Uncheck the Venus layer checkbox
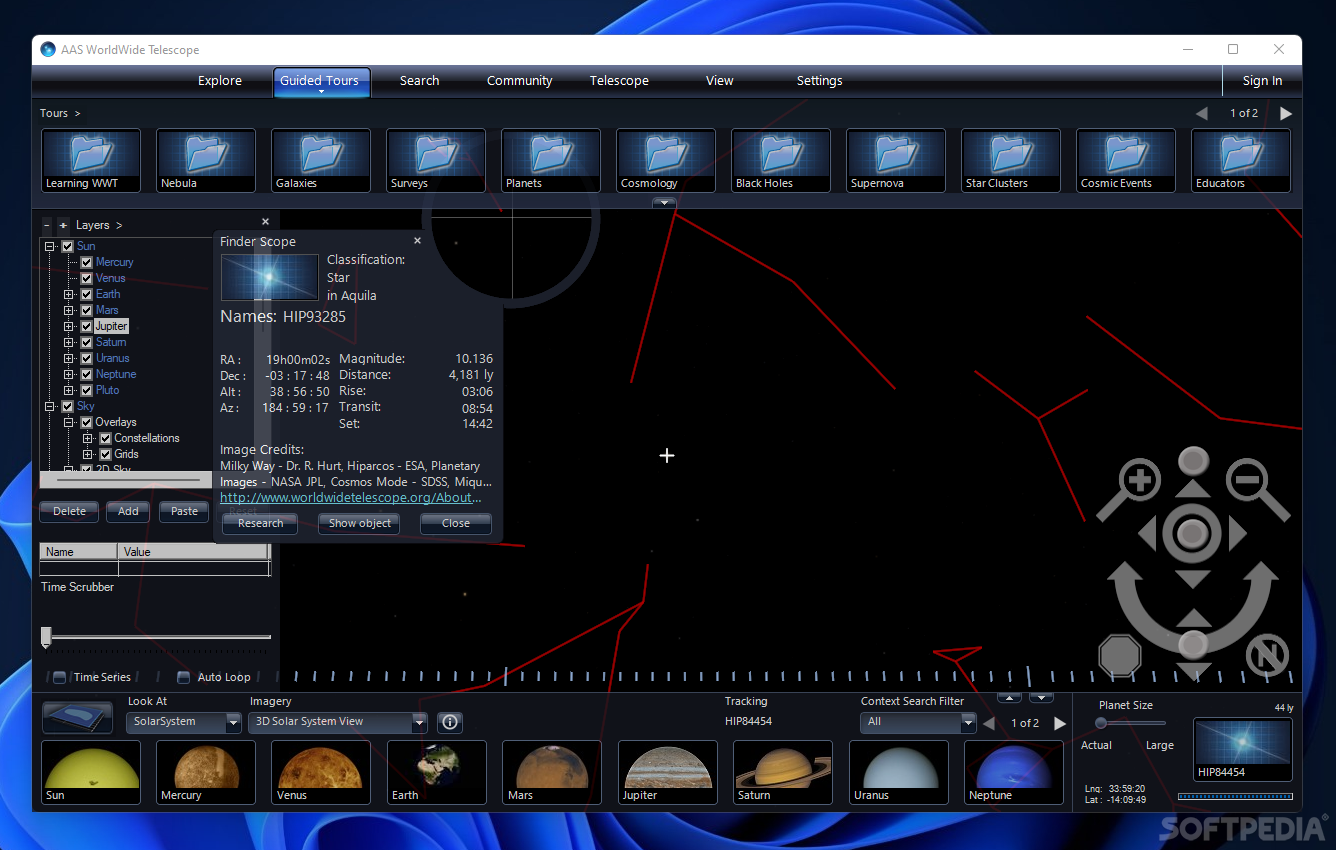This screenshot has height=856, width=1344. click(86, 278)
